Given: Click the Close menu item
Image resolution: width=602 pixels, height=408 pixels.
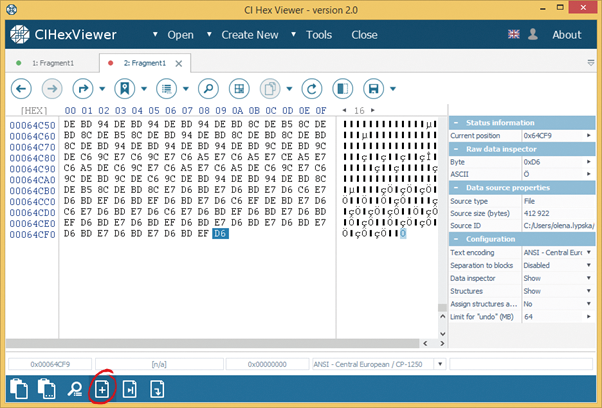Looking at the screenshot, I should [364, 35].
